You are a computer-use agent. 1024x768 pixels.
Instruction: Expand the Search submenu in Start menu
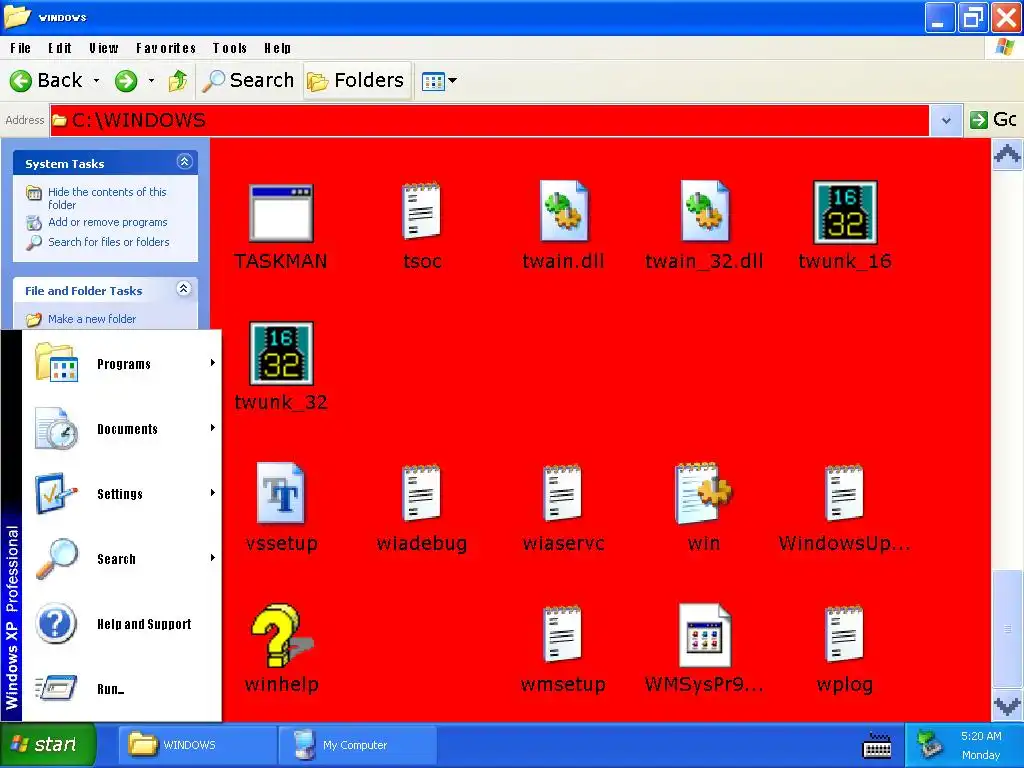(x=122, y=559)
